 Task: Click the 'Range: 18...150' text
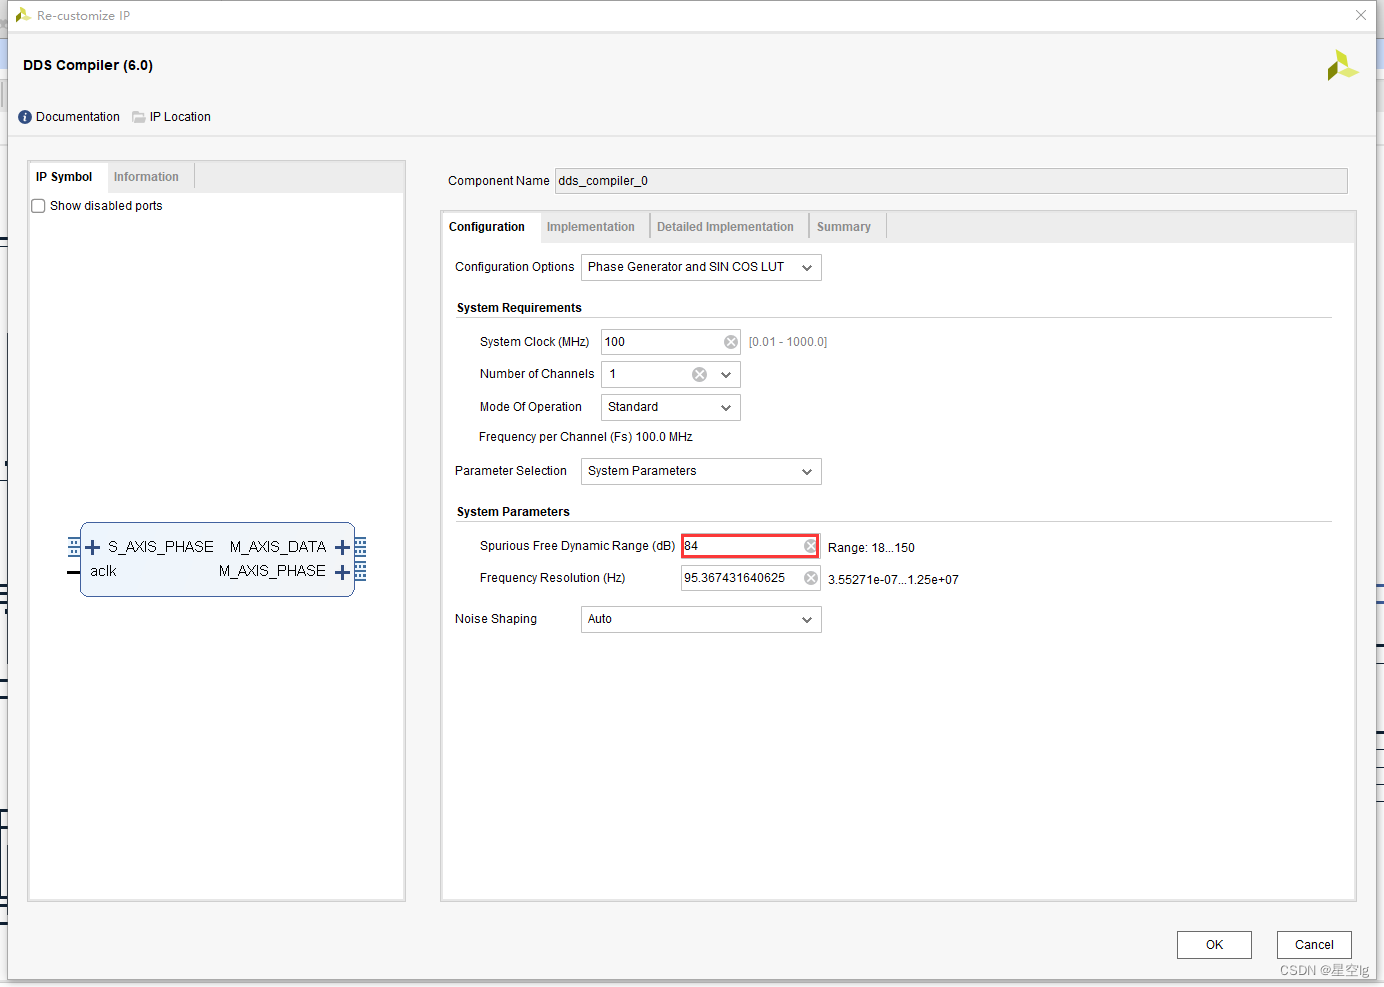point(871,548)
